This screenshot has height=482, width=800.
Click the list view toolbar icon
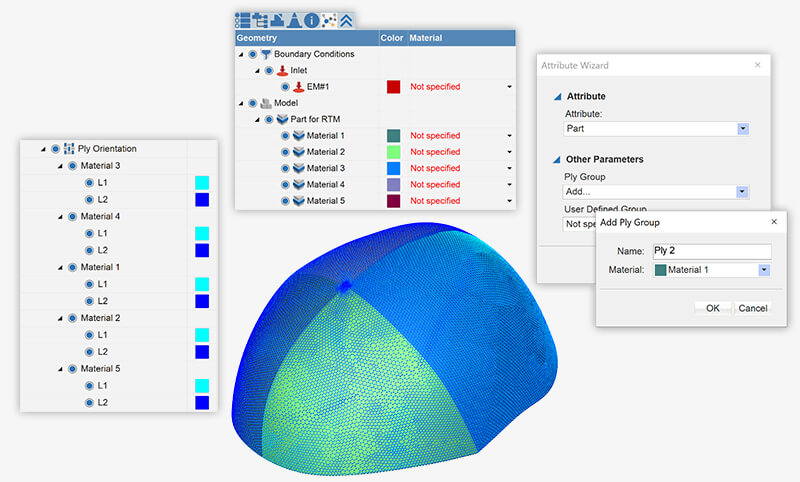(x=242, y=19)
